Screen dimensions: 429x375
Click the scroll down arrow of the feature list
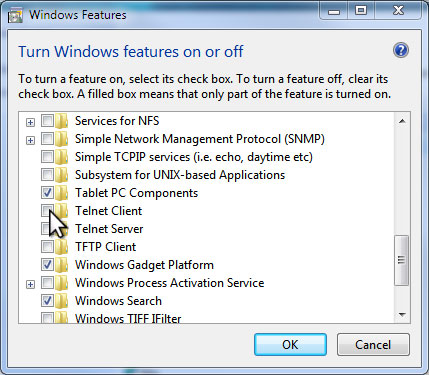pos(402,315)
